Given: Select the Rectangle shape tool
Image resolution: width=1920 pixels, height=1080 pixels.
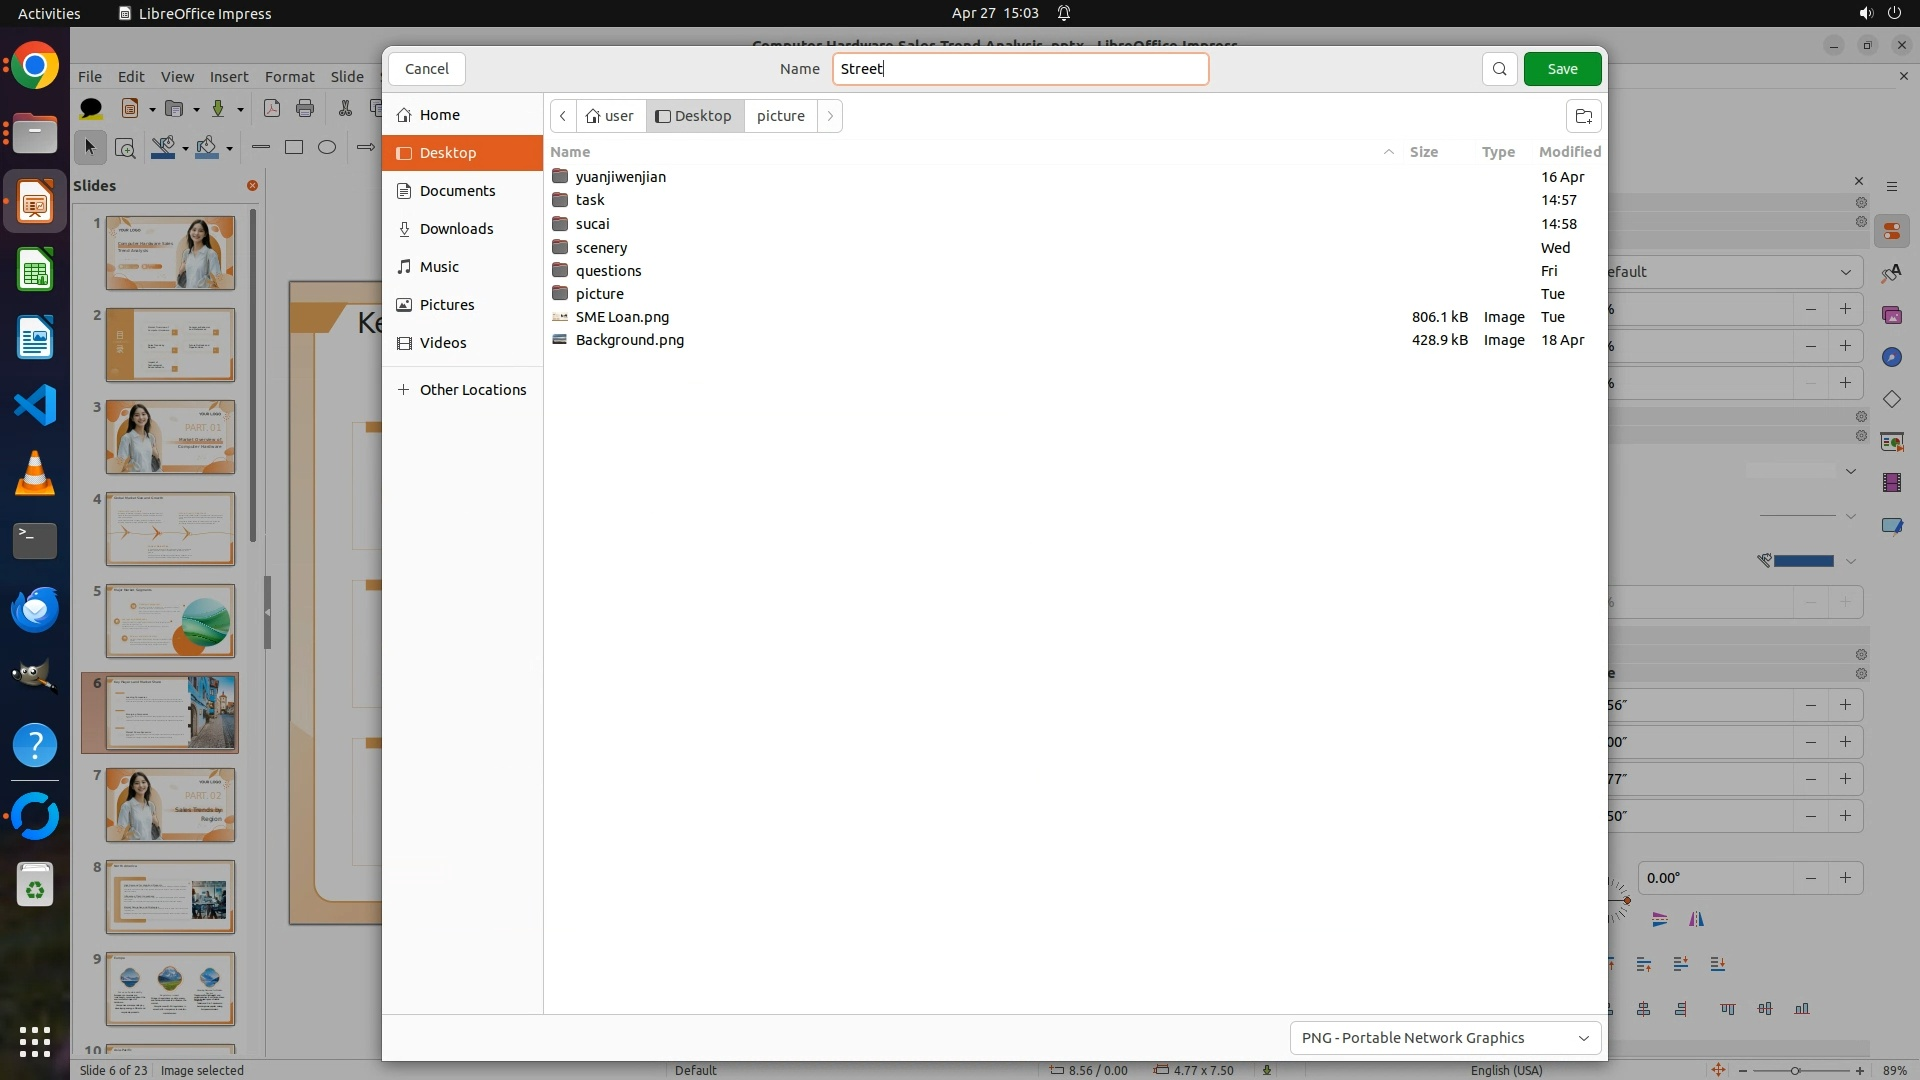Looking at the screenshot, I should pos(294,148).
